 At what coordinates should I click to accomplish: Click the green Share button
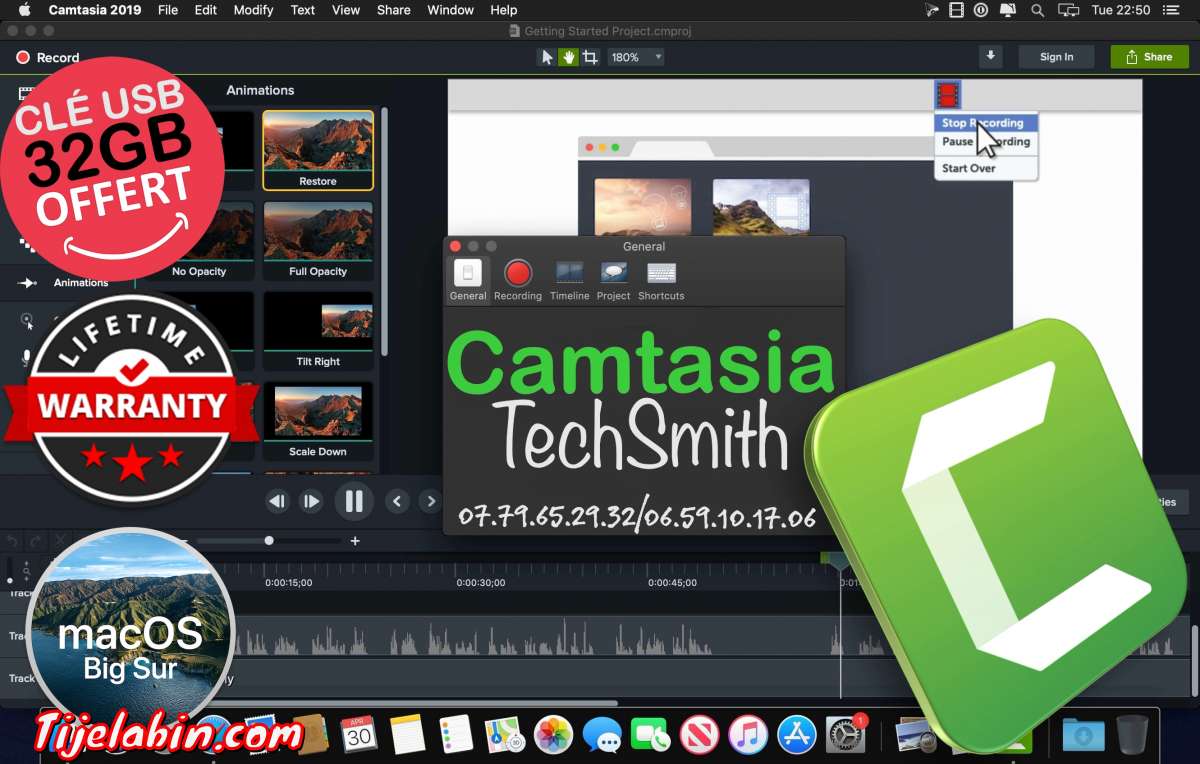tap(1148, 57)
